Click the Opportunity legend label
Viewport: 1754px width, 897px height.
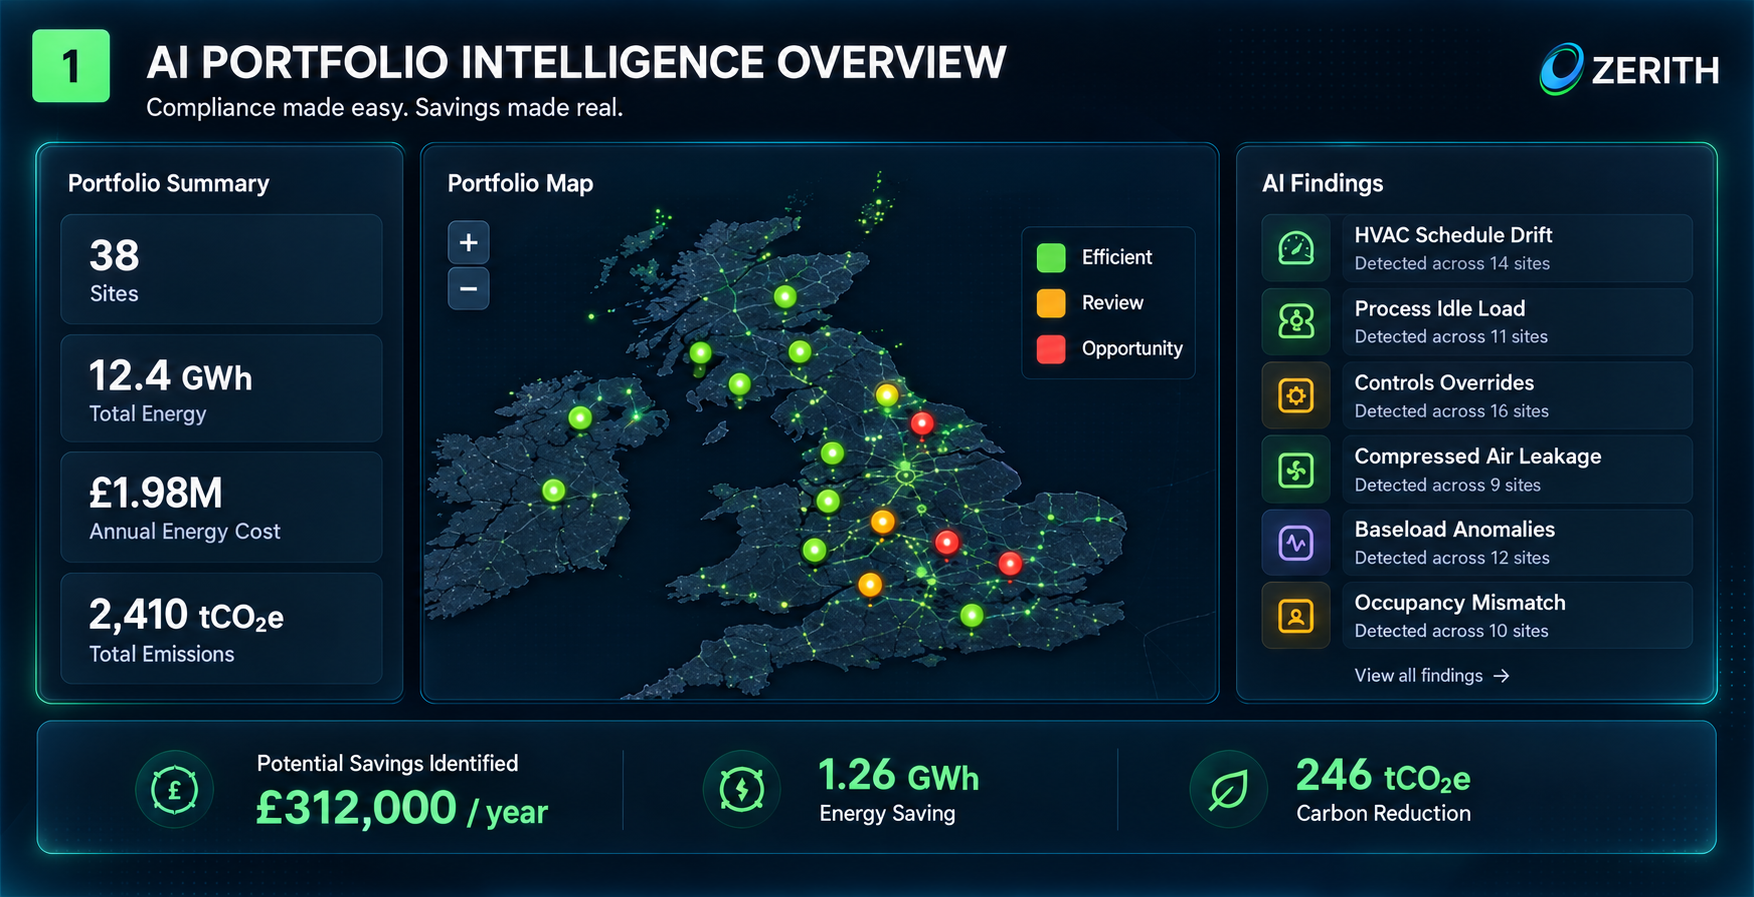coord(1132,349)
